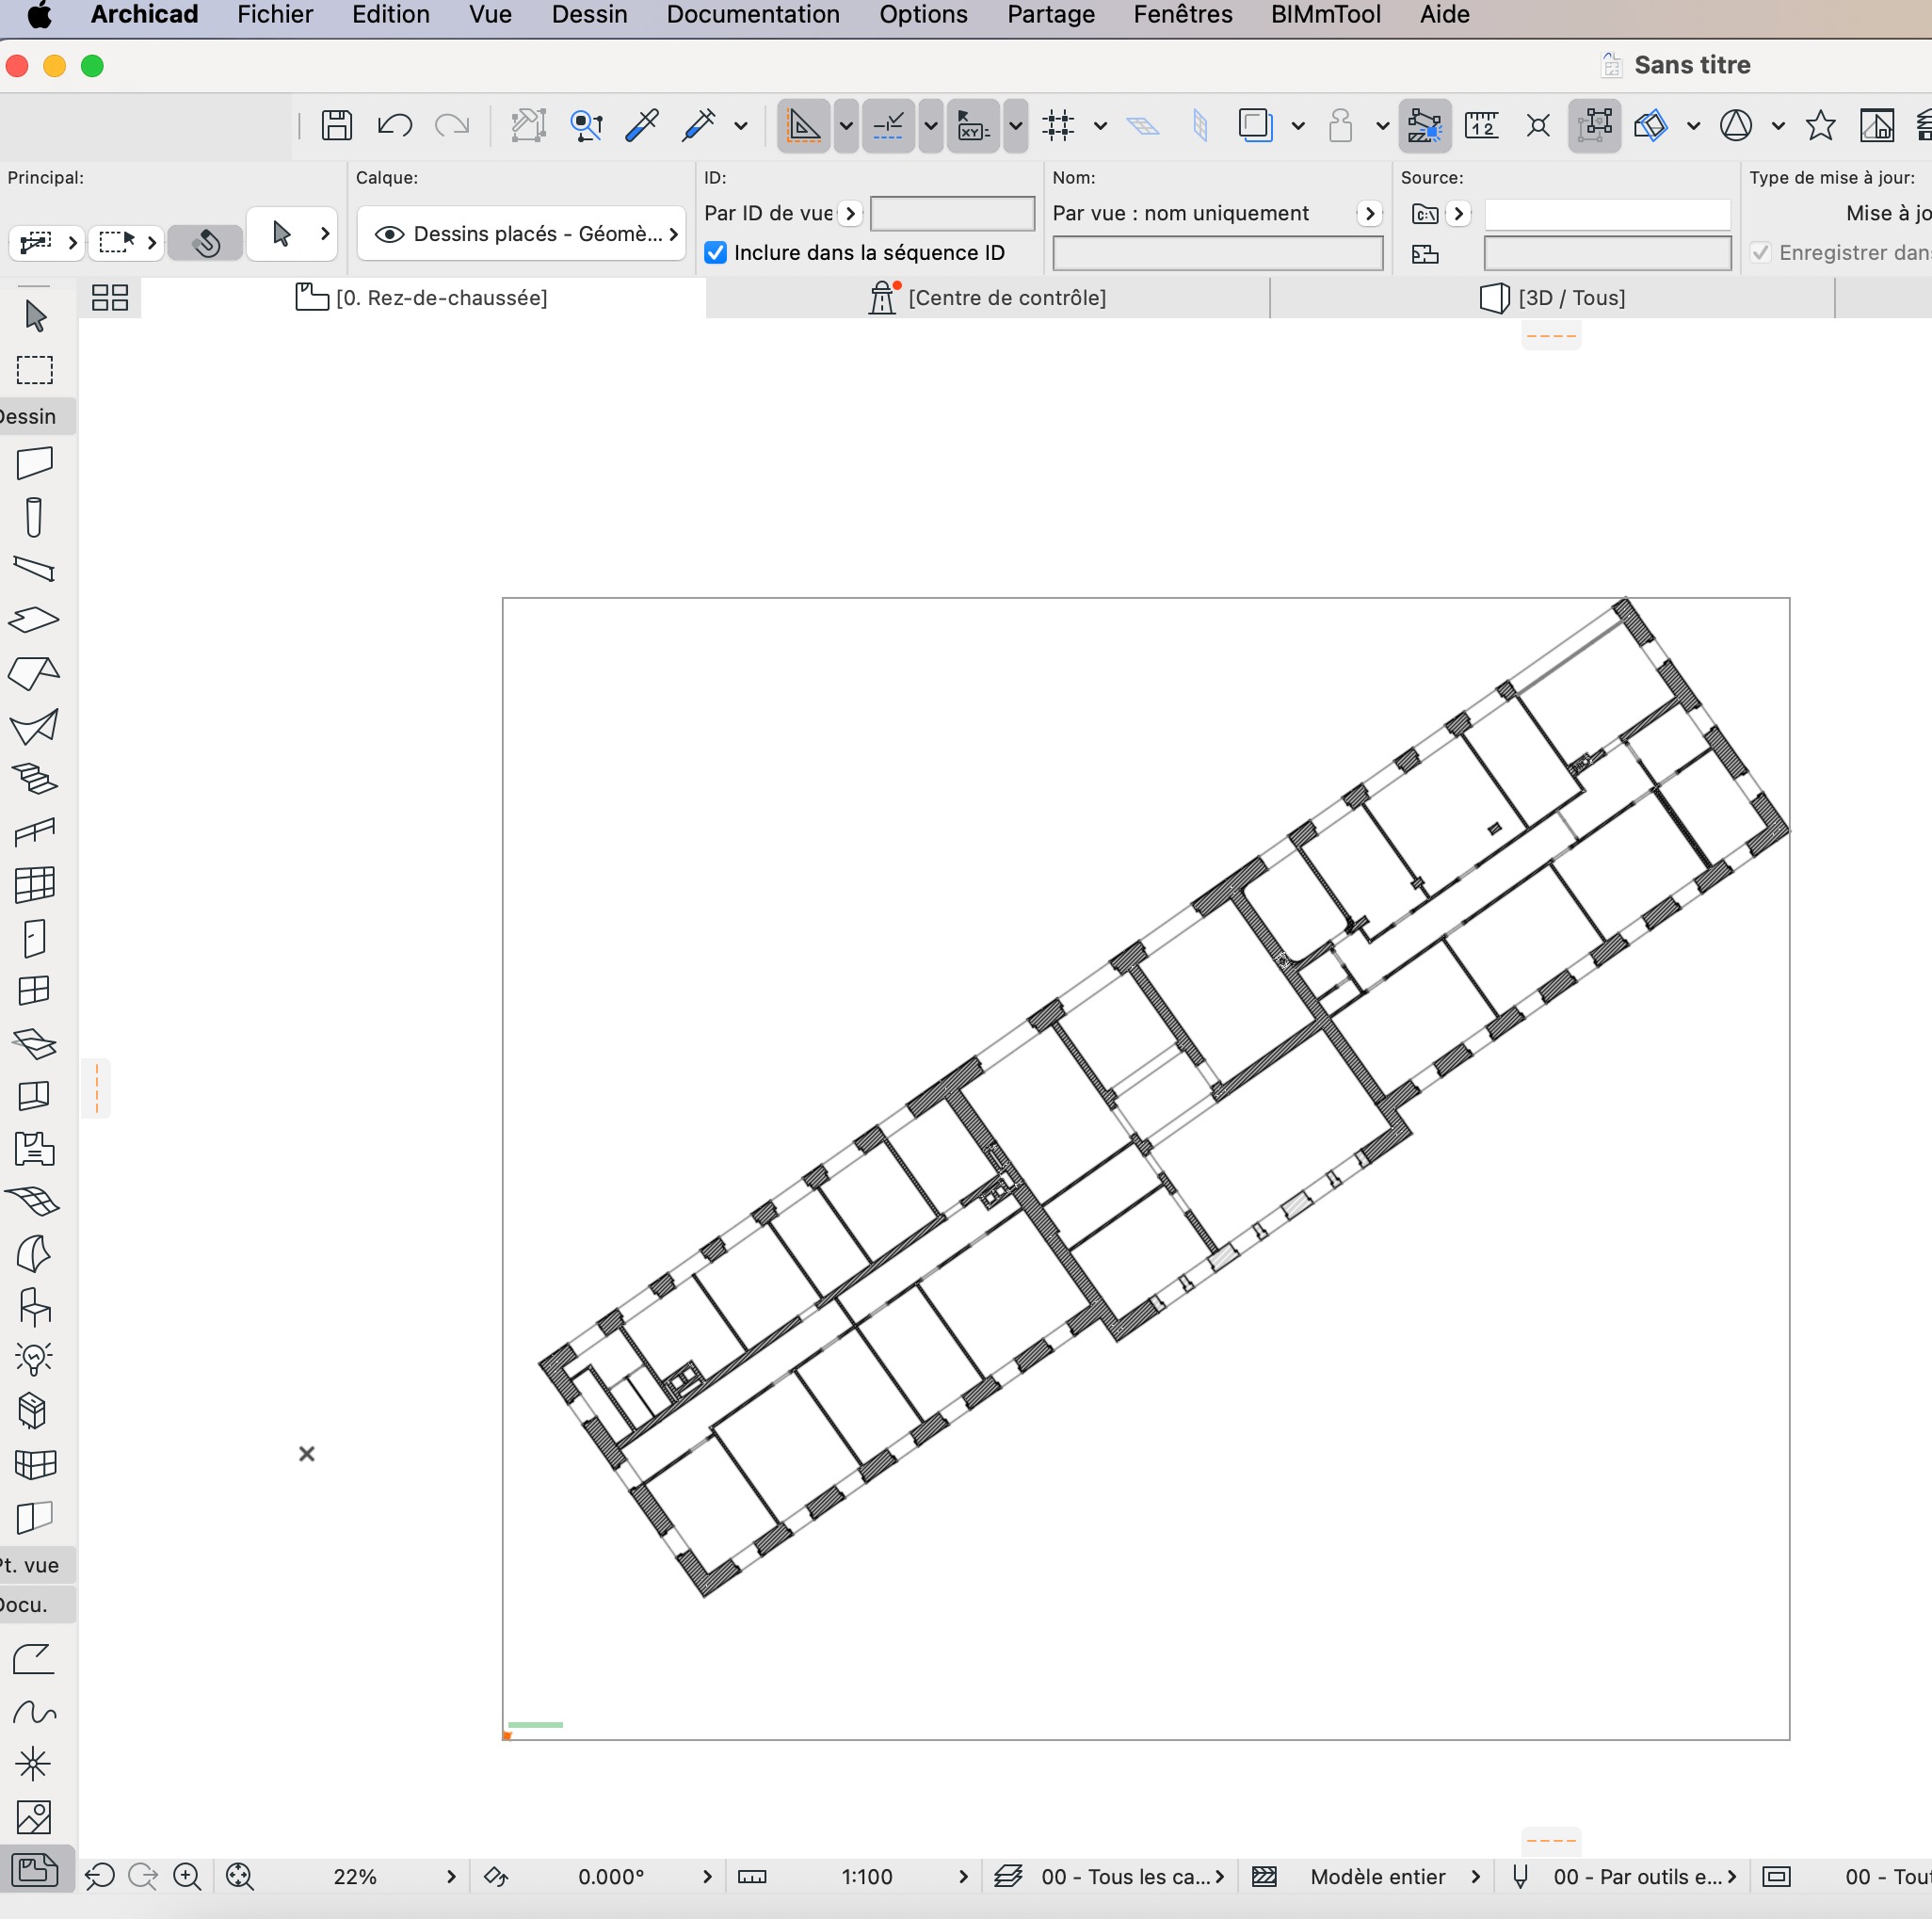Click the Find and Select magnifier icon
The height and width of the screenshot is (1919, 1932).
coord(586,125)
